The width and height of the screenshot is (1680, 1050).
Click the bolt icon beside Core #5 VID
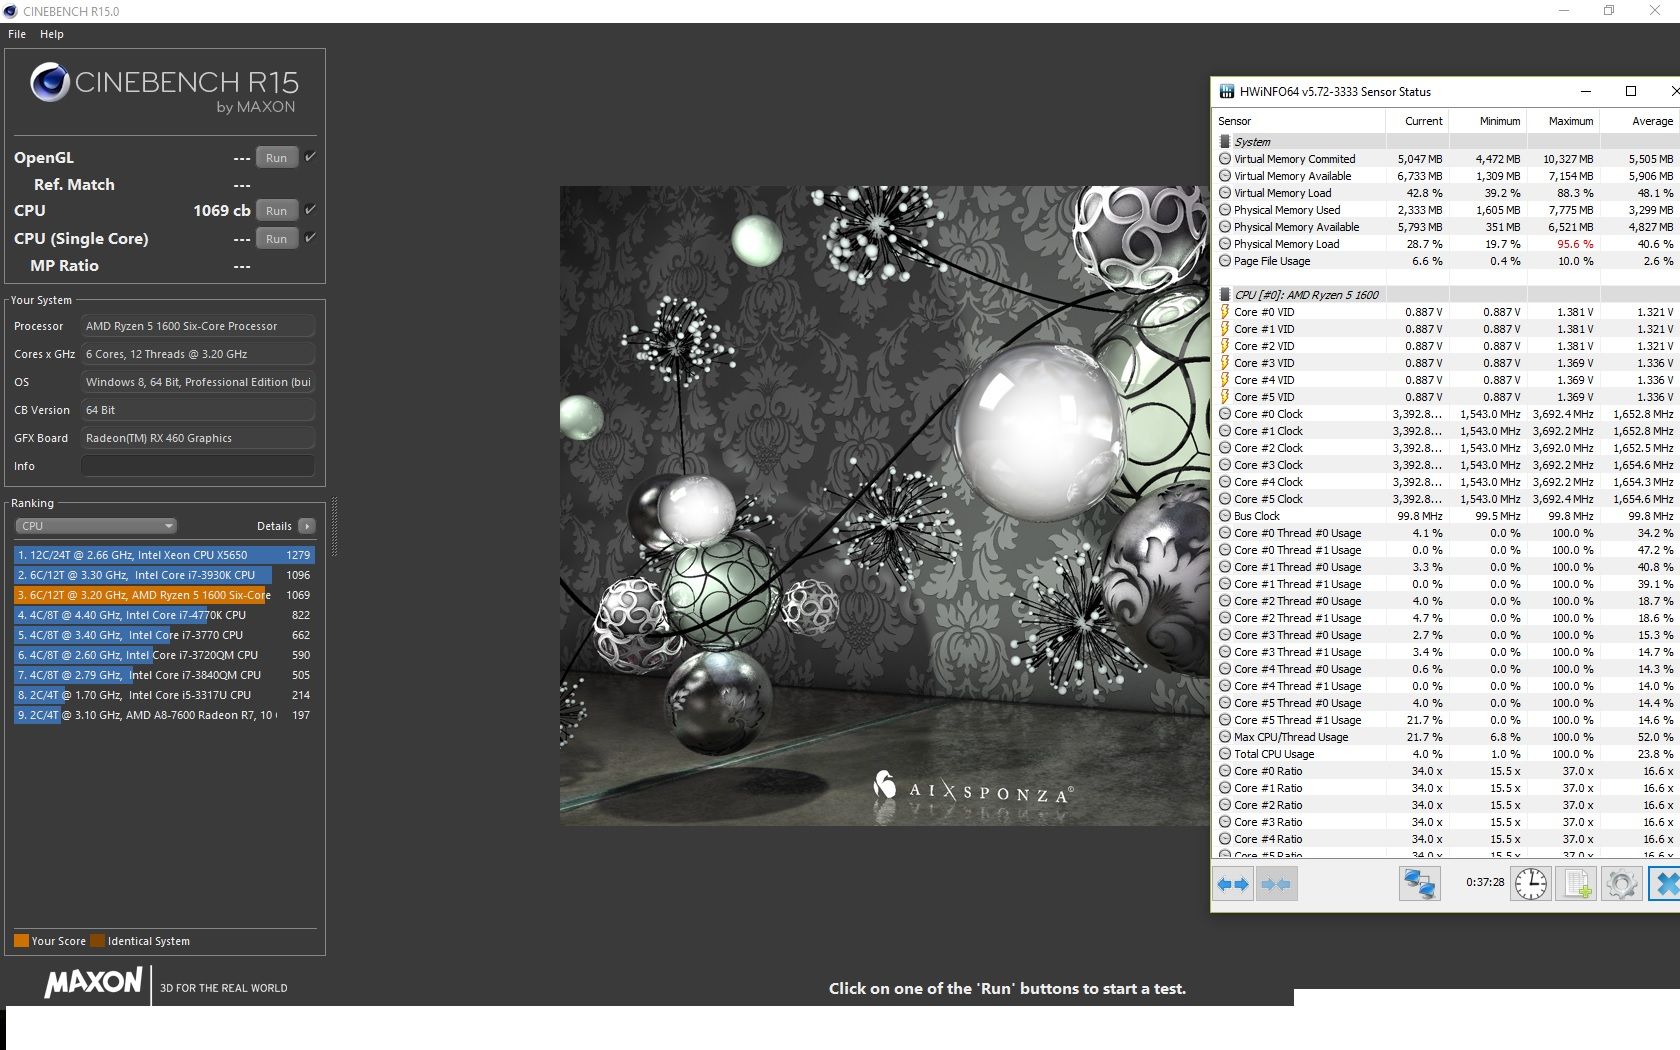point(1225,397)
